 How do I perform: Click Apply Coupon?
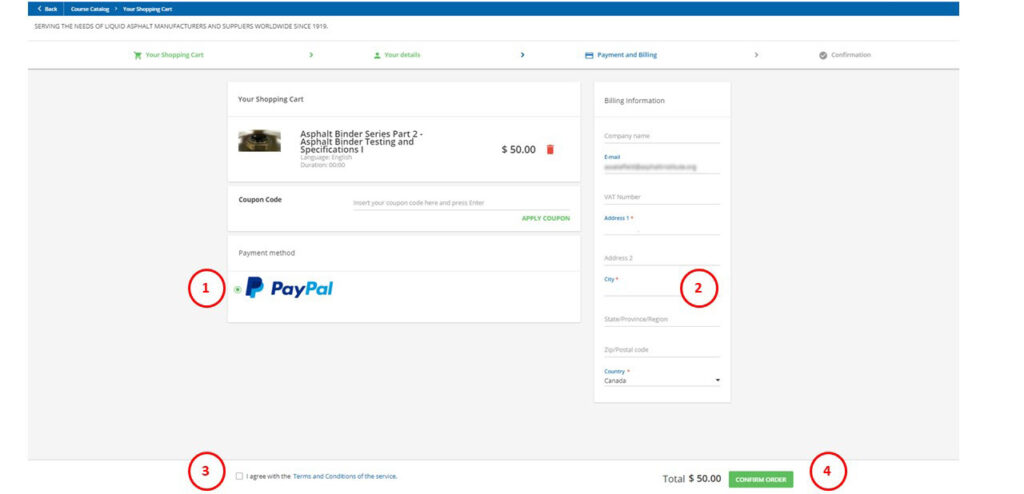(546, 218)
